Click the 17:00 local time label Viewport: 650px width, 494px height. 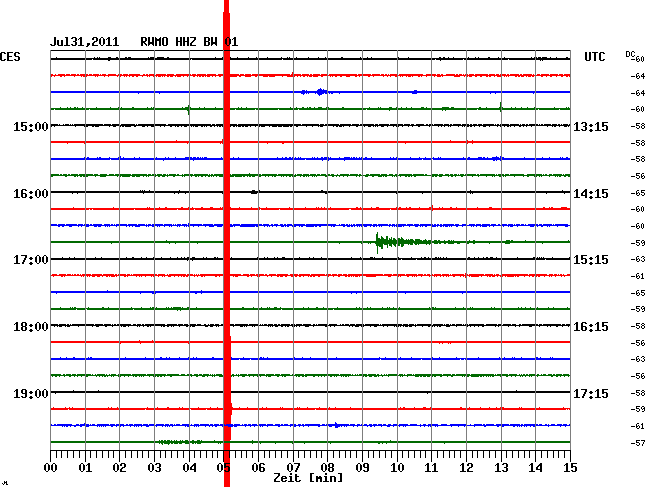(31, 260)
